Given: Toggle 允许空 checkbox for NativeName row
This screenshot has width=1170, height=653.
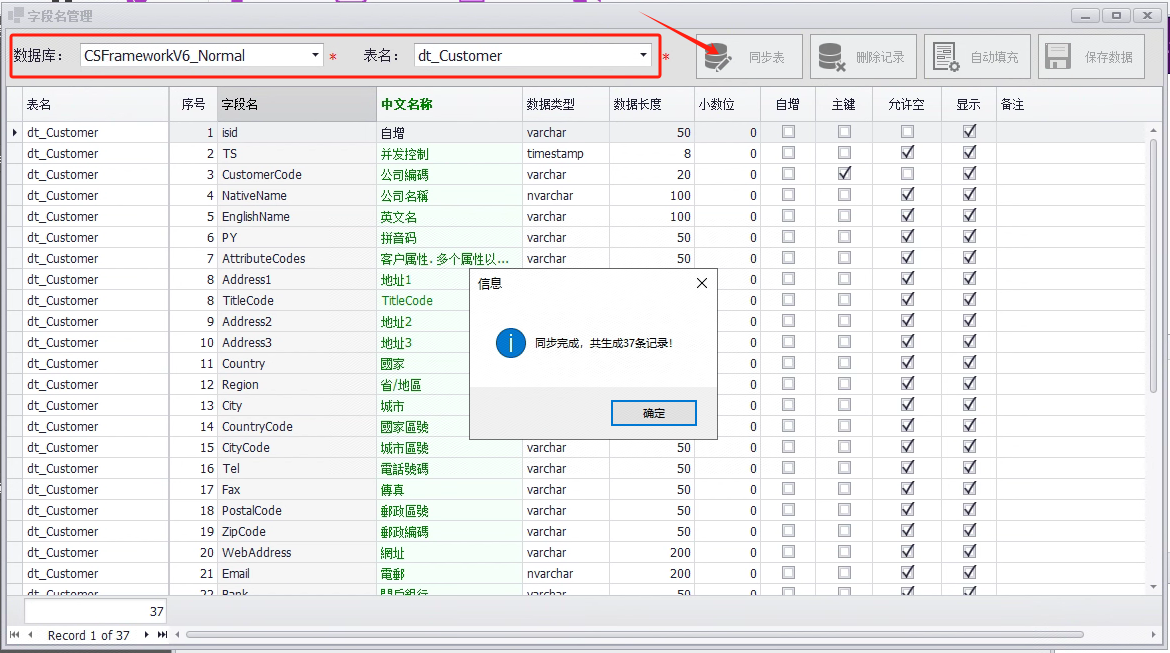Looking at the screenshot, I should pyautogui.click(x=907, y=194).
